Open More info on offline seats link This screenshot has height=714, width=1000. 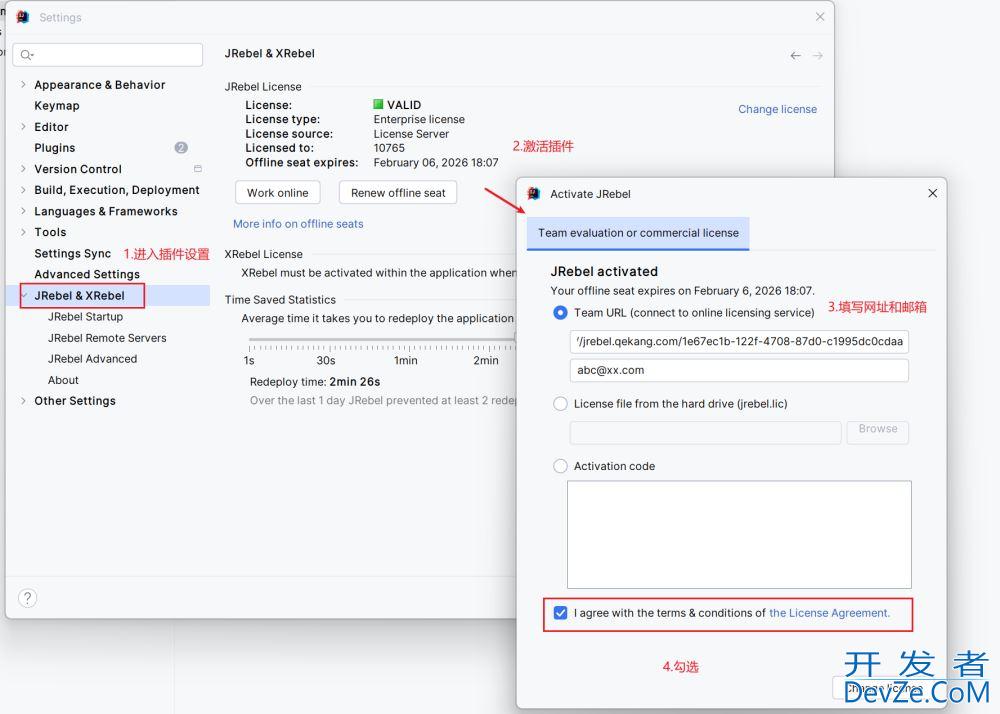tap(298, 224)
